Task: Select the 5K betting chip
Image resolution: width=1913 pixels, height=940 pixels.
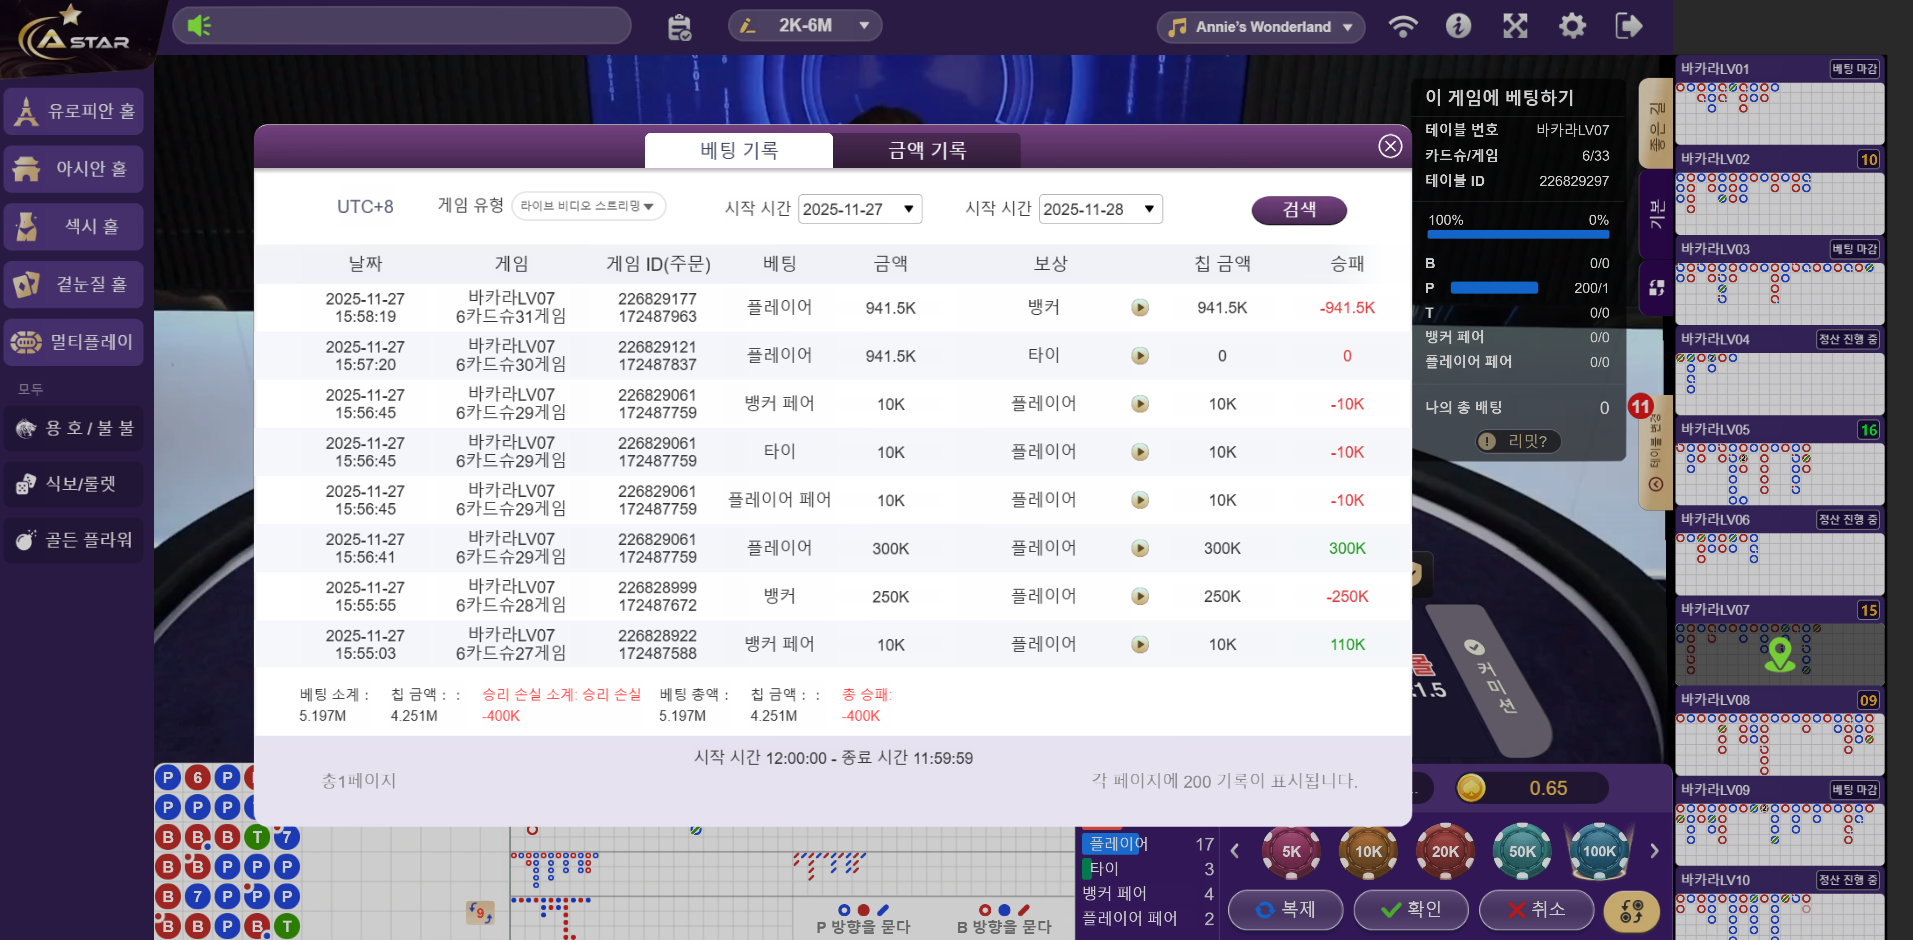Action: [x=1291, y=851]
